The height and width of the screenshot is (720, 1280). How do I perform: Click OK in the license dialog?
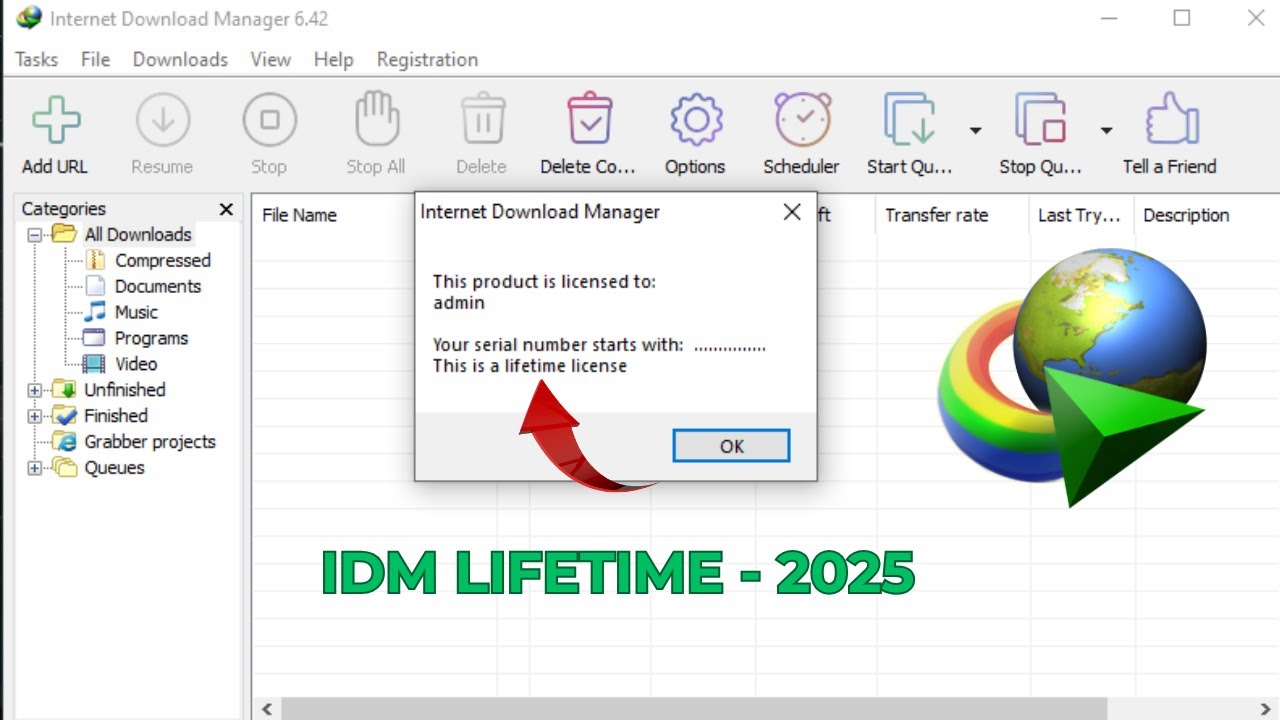tap(732, 446)
